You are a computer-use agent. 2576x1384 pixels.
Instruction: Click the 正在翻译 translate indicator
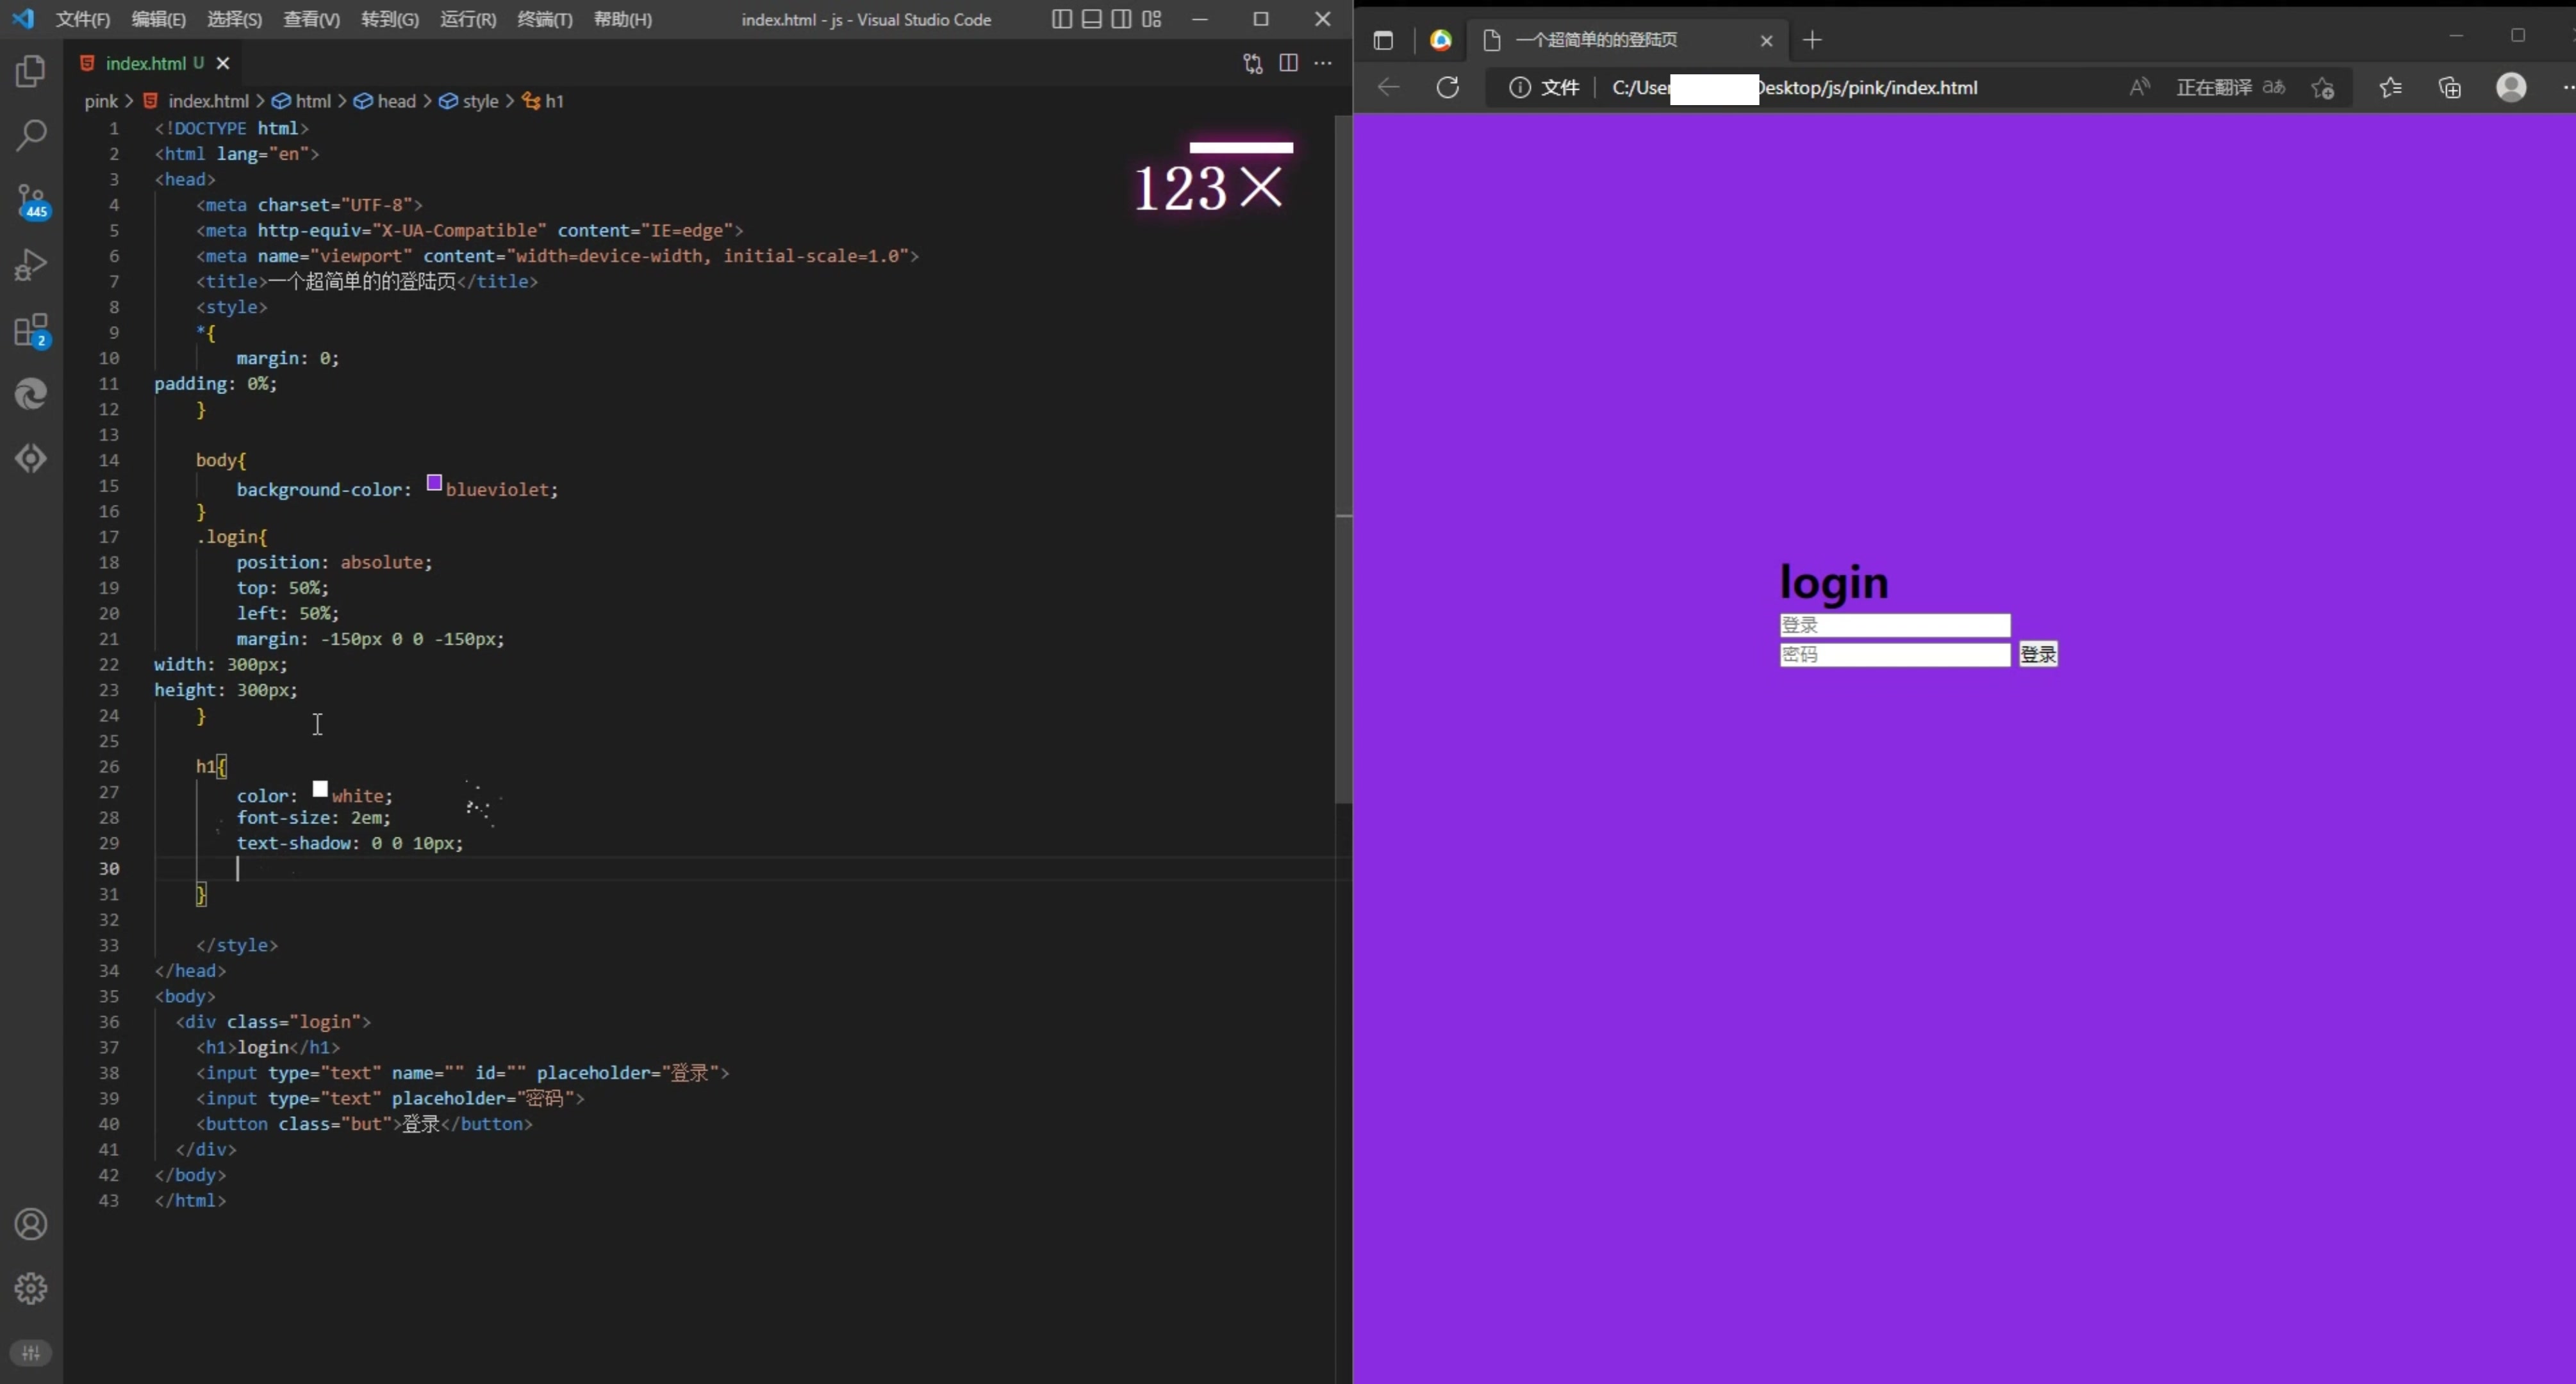[x=2230, y=88]
